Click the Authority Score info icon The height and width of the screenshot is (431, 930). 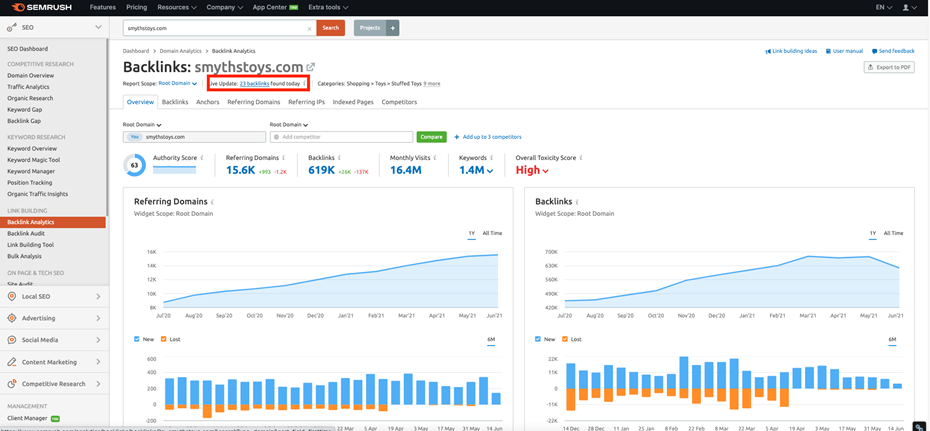[x=202, y=157]
